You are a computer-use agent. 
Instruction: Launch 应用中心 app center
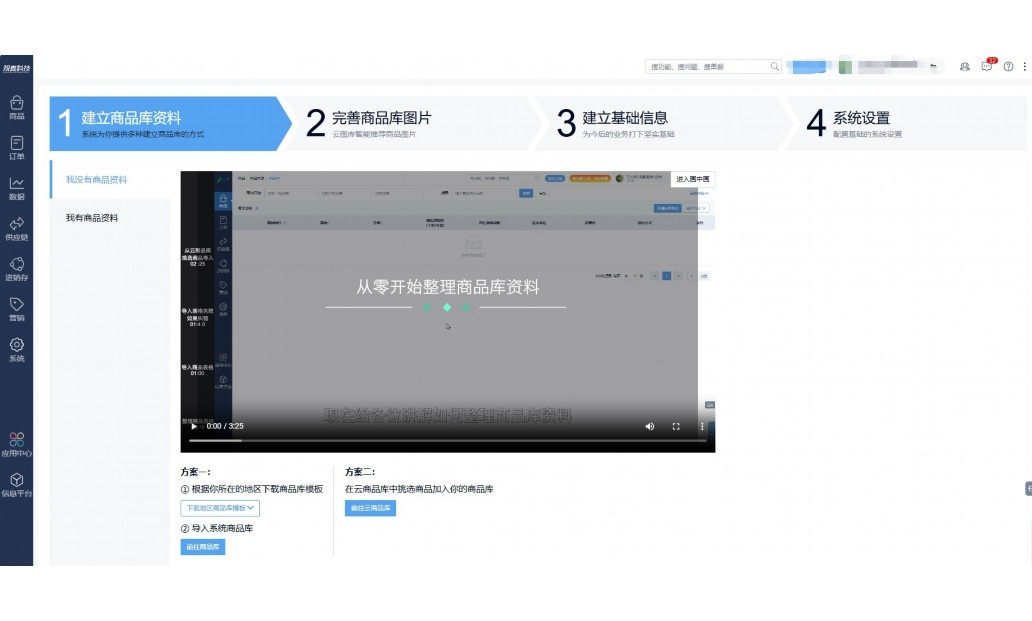16,444
